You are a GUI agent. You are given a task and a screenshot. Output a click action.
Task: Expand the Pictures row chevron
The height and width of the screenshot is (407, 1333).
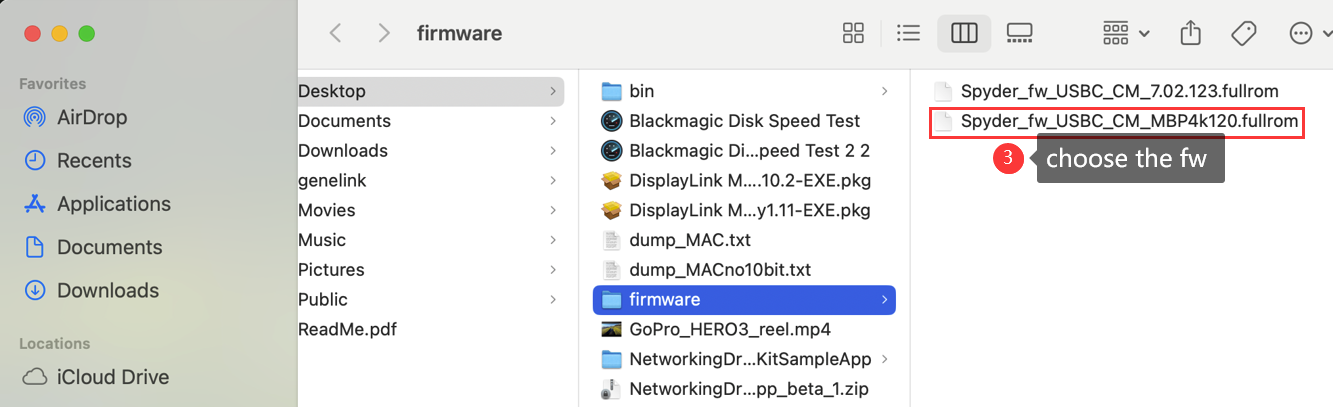(553, 269)
